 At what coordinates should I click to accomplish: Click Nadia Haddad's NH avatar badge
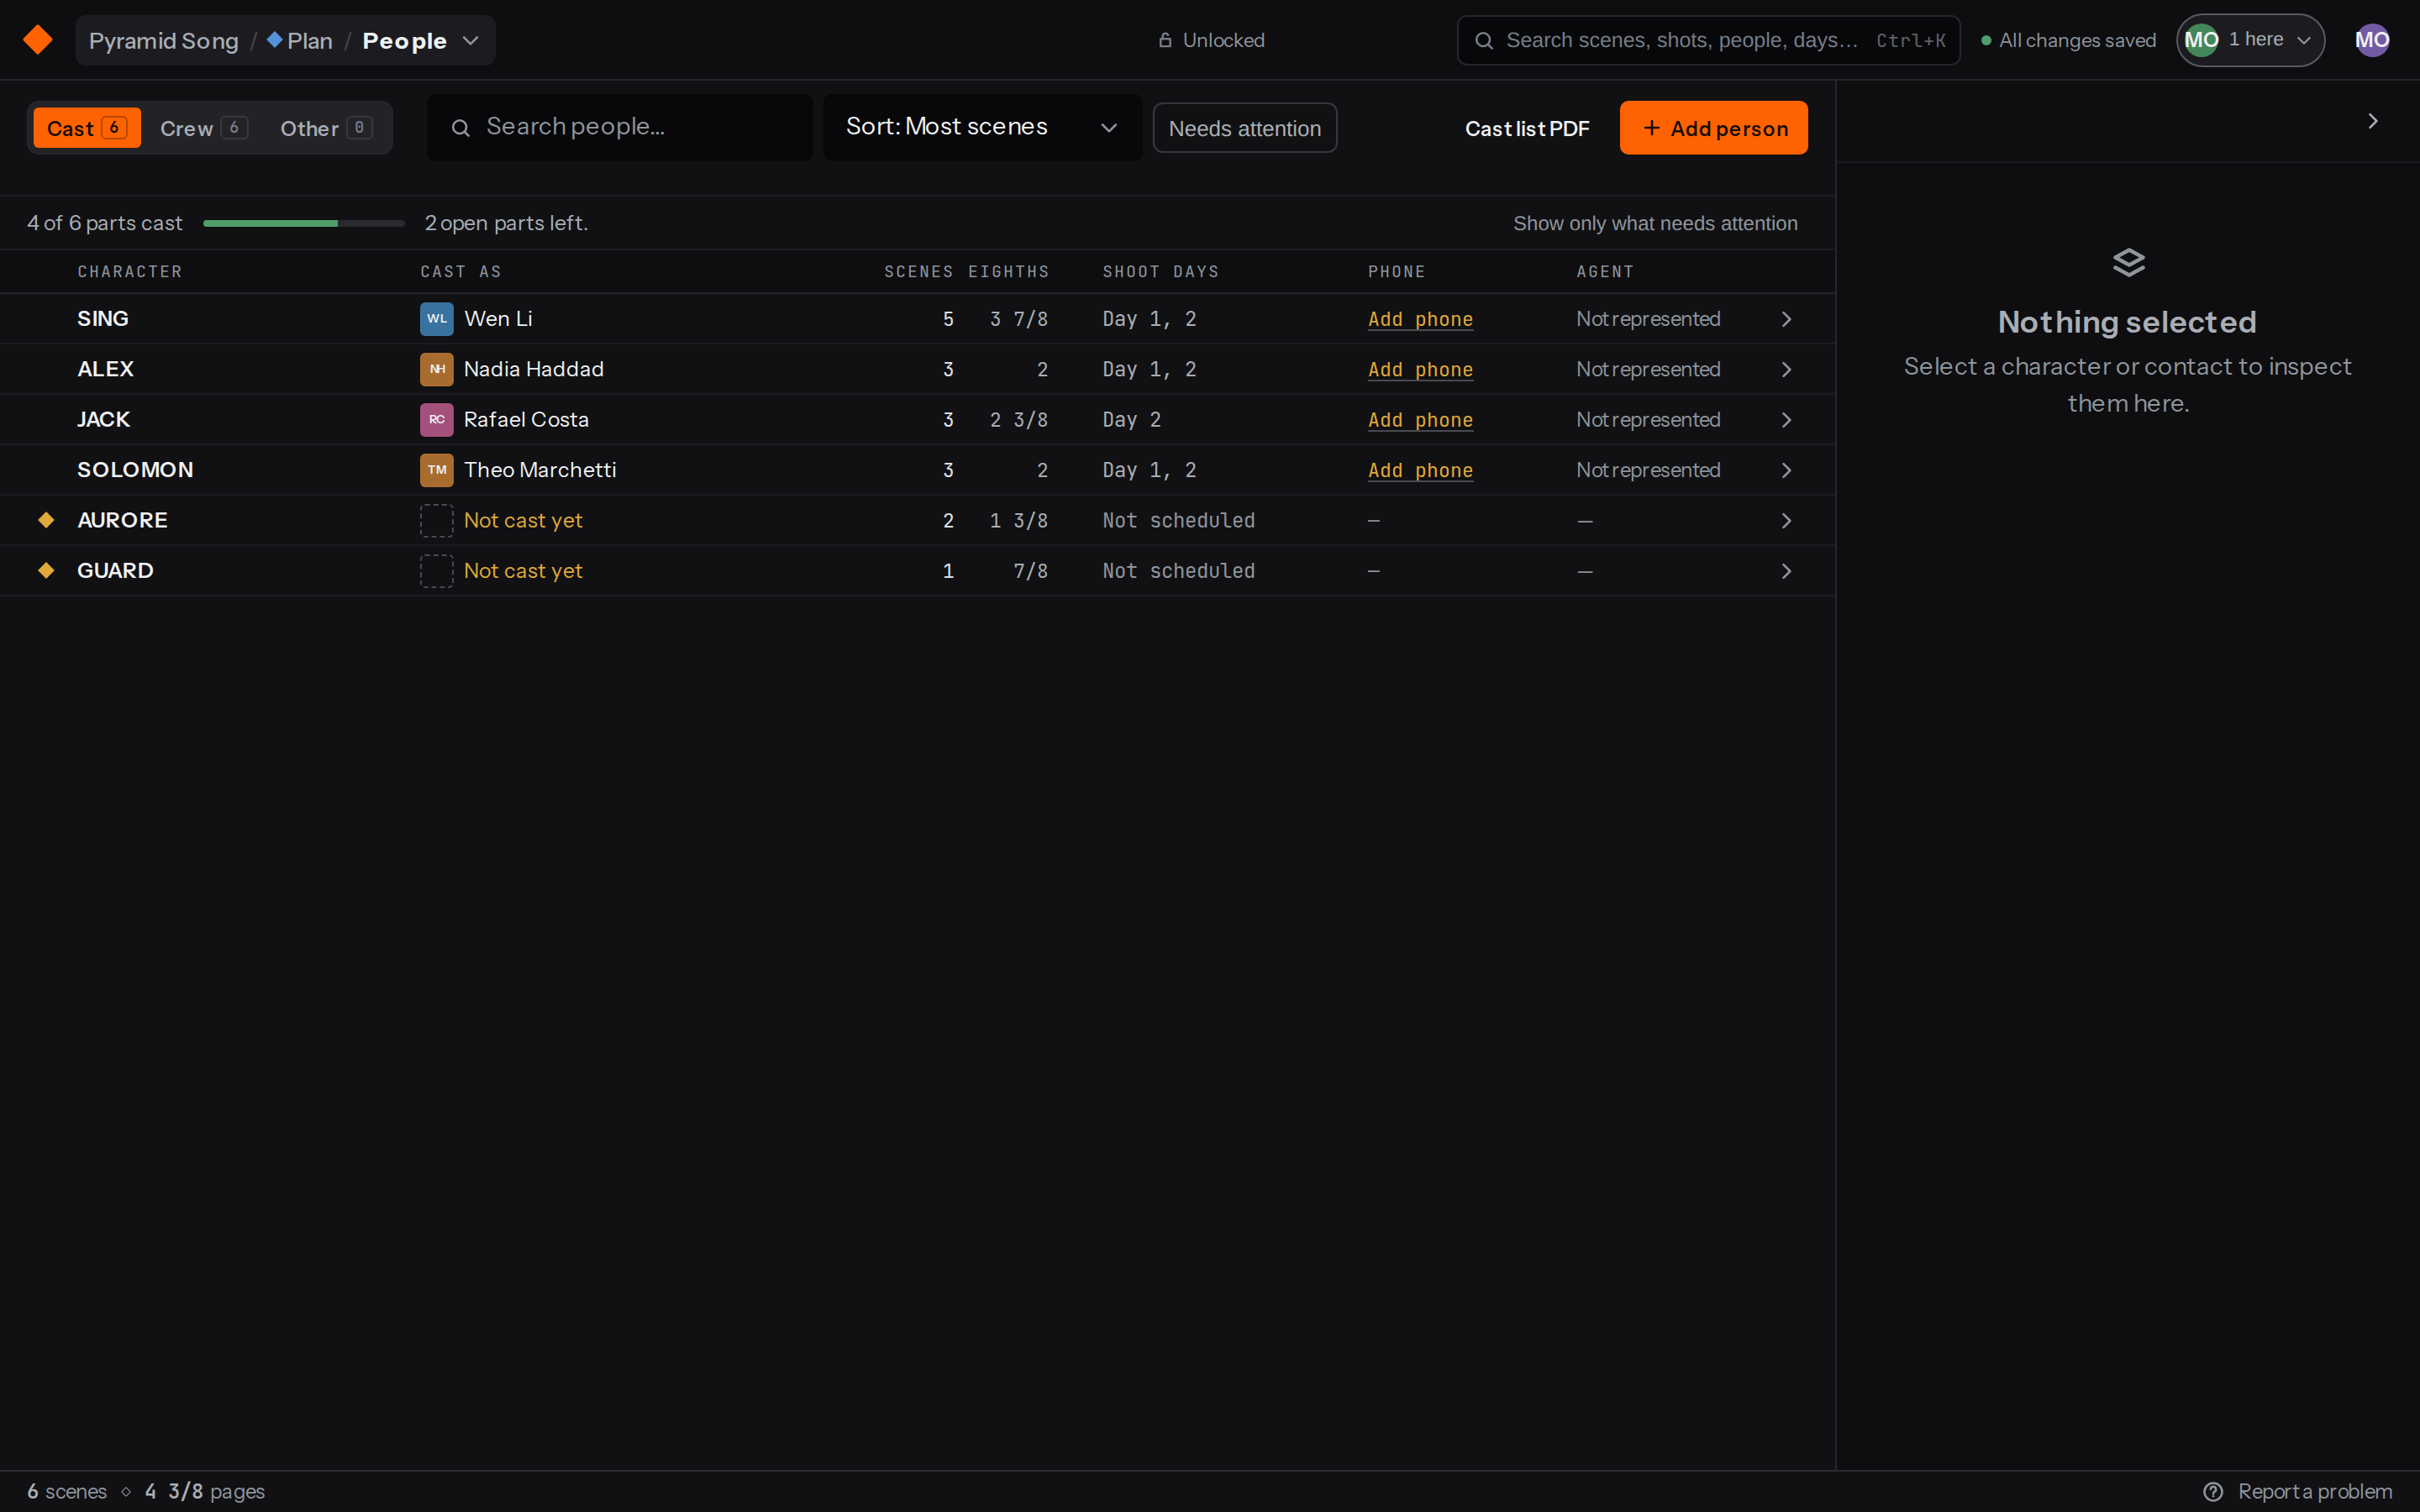pyautogui.click(x=436, y=369)
